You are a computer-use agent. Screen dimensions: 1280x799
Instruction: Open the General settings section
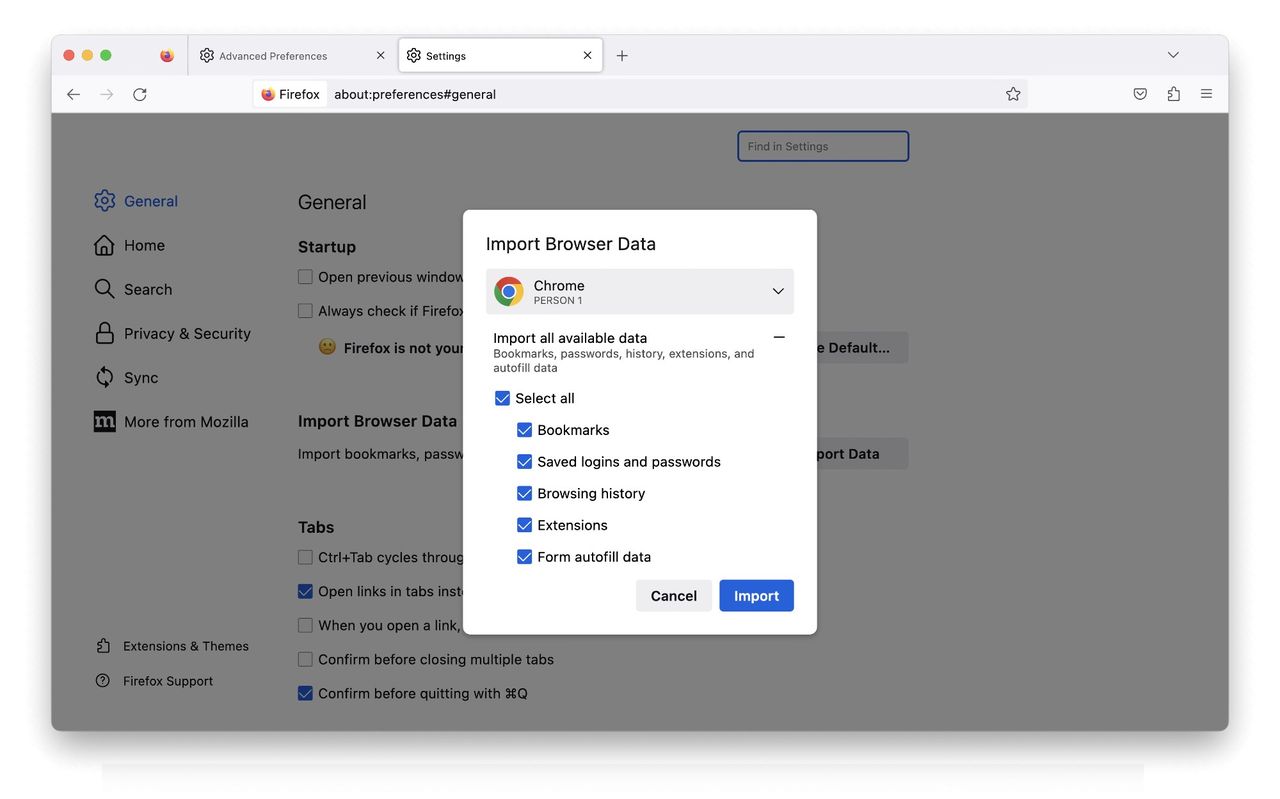pos(104,200)
